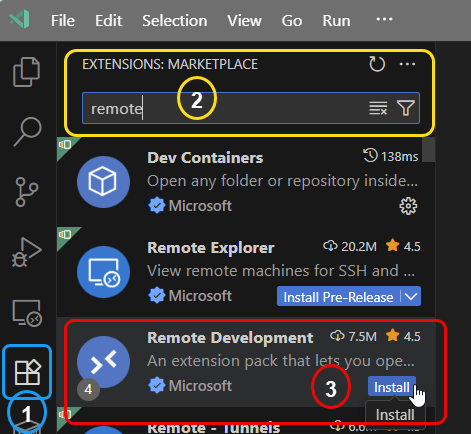Open the Dev Containers extension entry
471x434 pixels.
(246, 182)
